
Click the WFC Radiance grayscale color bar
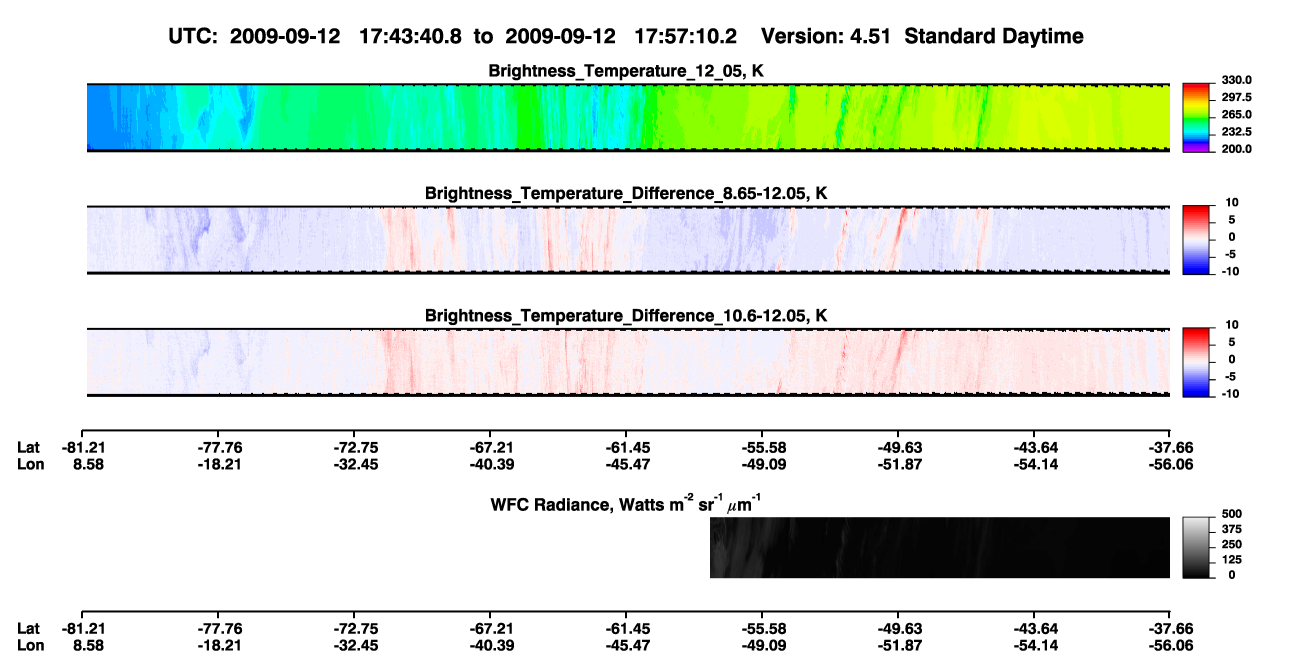[x=1196, y=547]
